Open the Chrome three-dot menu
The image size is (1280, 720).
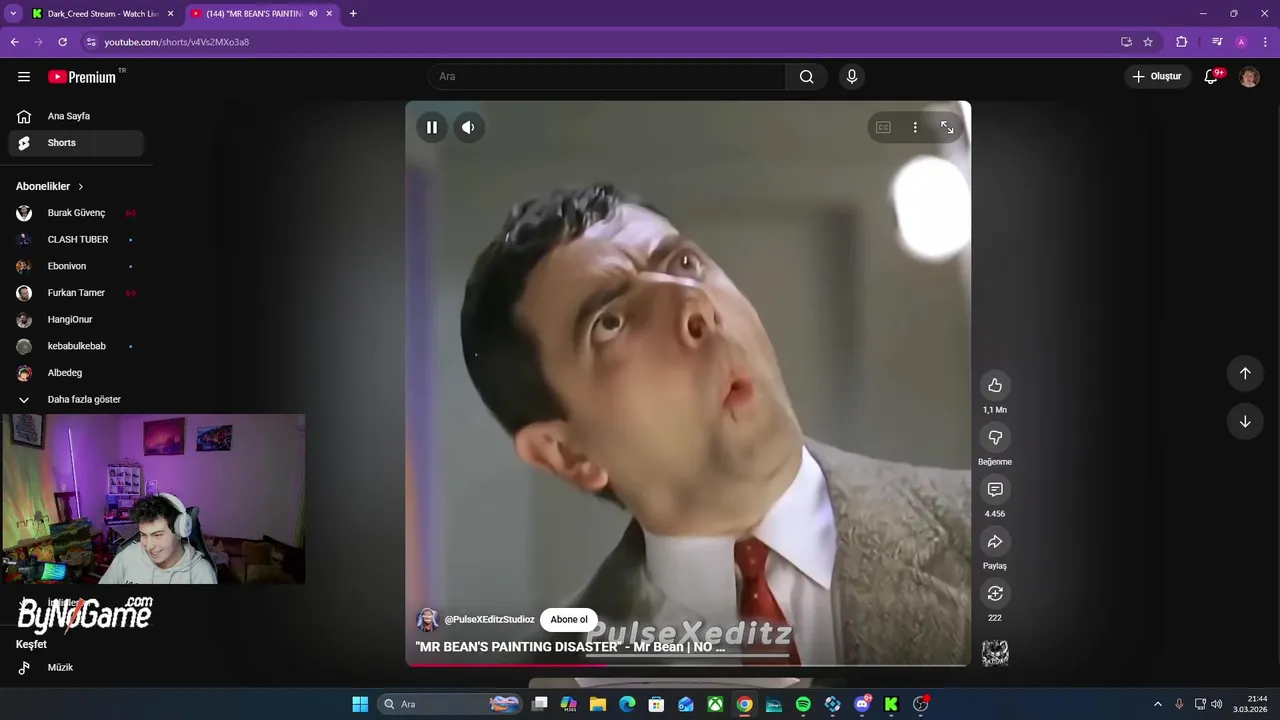coord(1265,42)
